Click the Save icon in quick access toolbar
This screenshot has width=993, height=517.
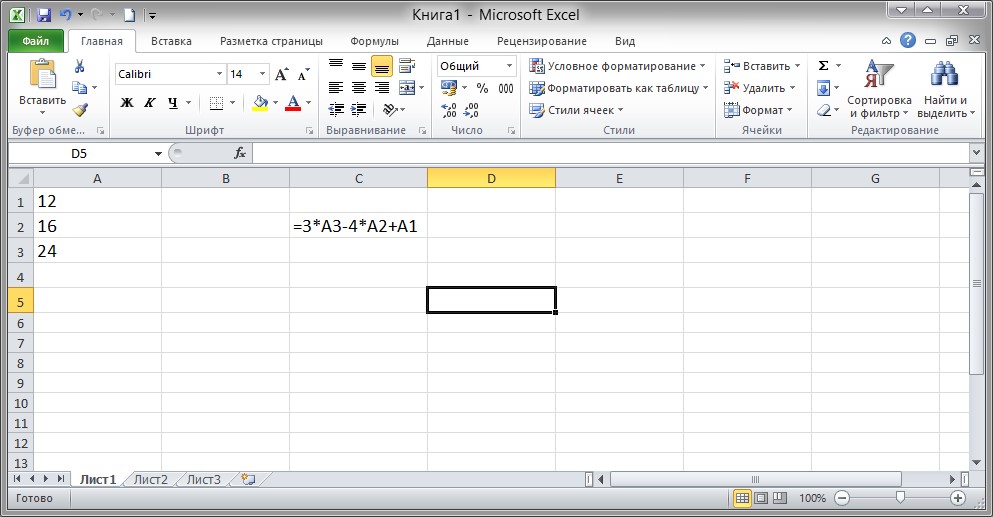(x=42, y=15)
